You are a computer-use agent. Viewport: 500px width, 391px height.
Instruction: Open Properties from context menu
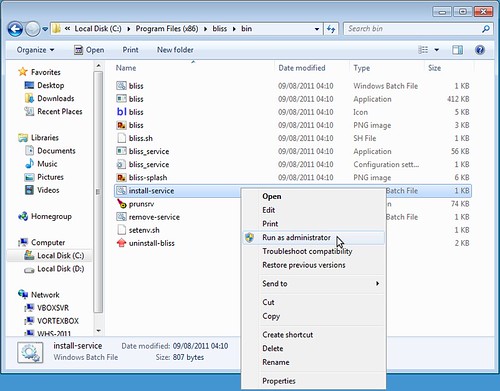tap(313, 381)
